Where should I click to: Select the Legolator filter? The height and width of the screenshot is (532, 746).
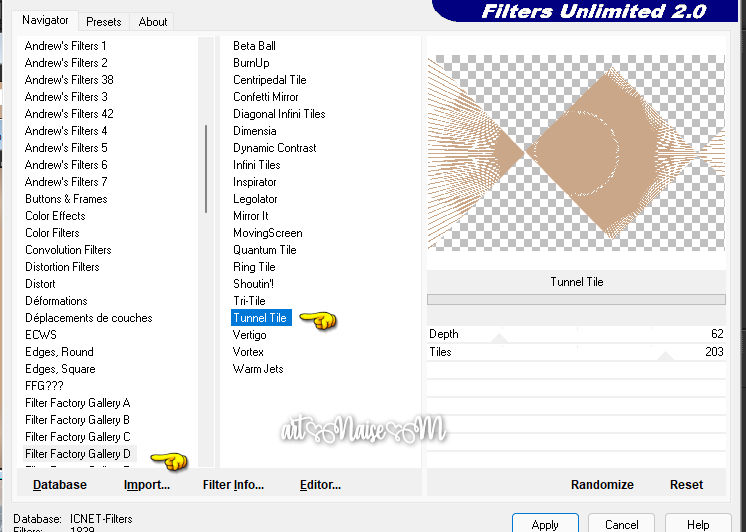click(x=255, y=199)
